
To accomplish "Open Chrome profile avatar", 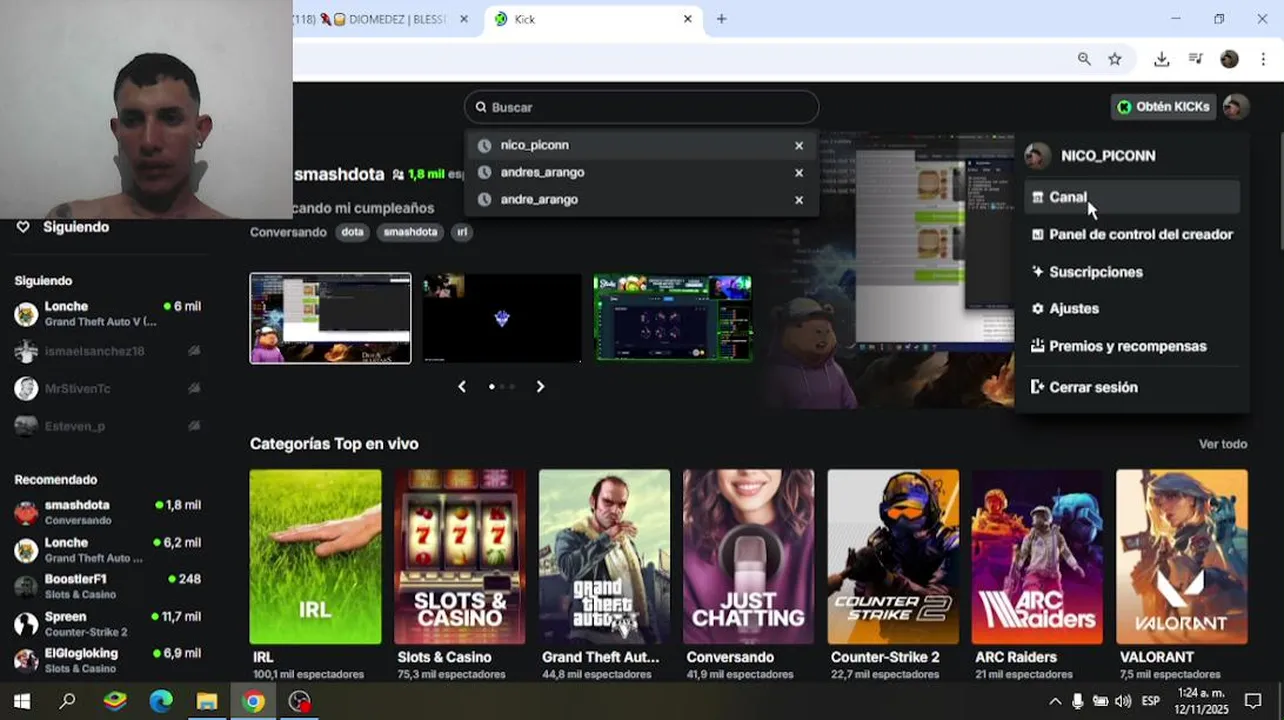I will coord(1230,59).
